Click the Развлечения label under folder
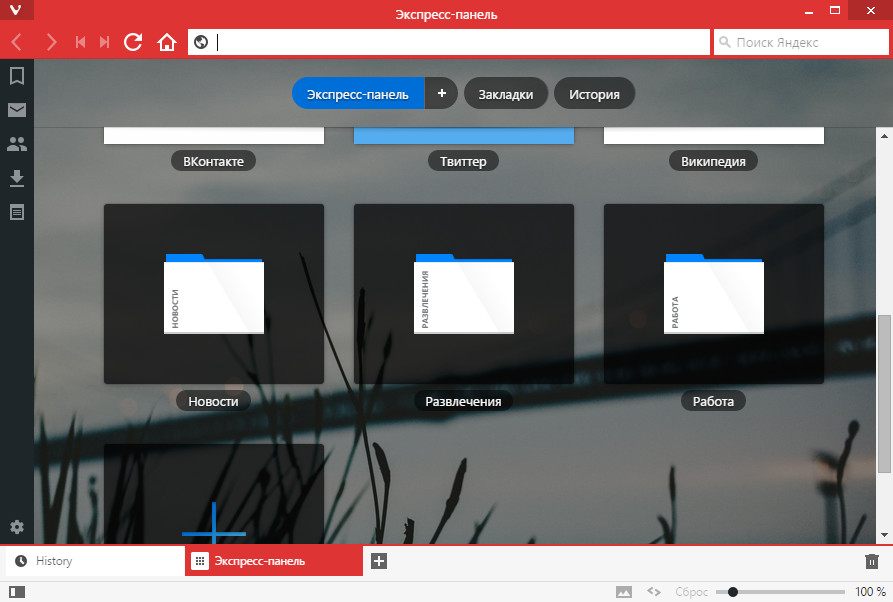893x602 pixels. 464,401
